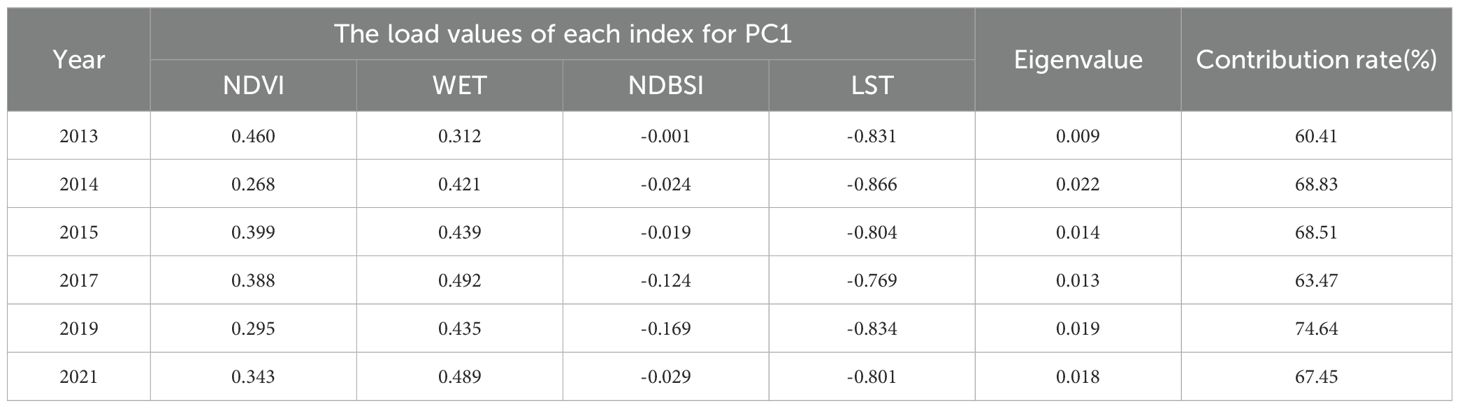Click the WET column header

click(x=460, y=86)
